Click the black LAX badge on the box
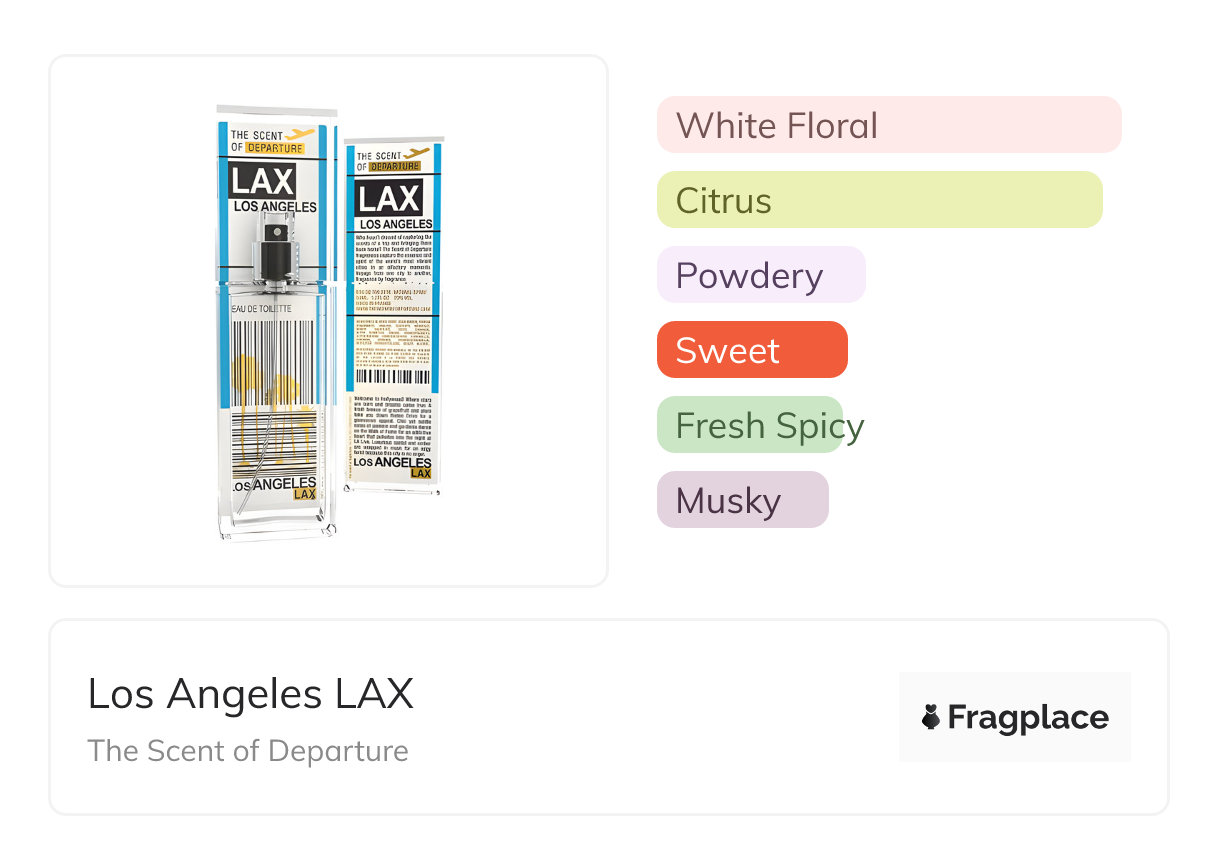The height and width of the screenshot is (864, 1218). 390,199
